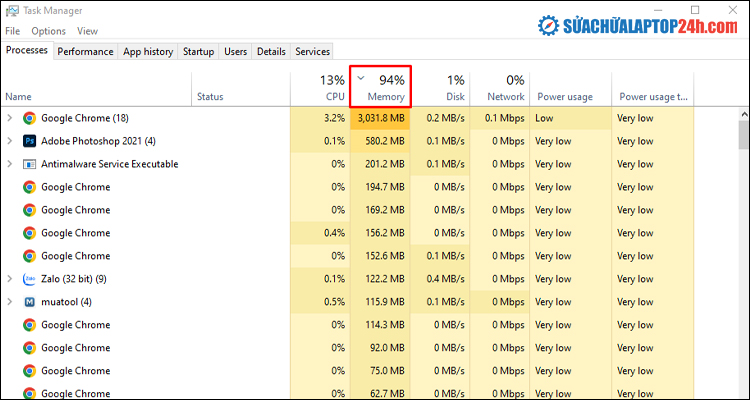Click the Antimalware Service Executable icon

coord(30,164)
